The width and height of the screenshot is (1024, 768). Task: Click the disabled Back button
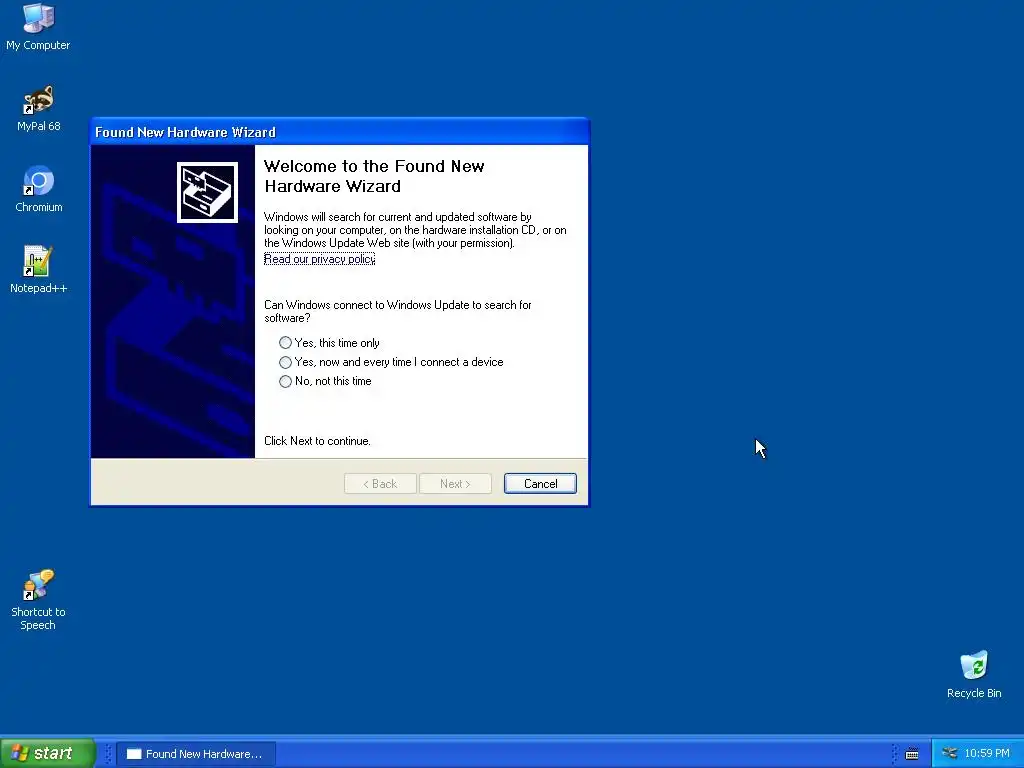[380, 484]
